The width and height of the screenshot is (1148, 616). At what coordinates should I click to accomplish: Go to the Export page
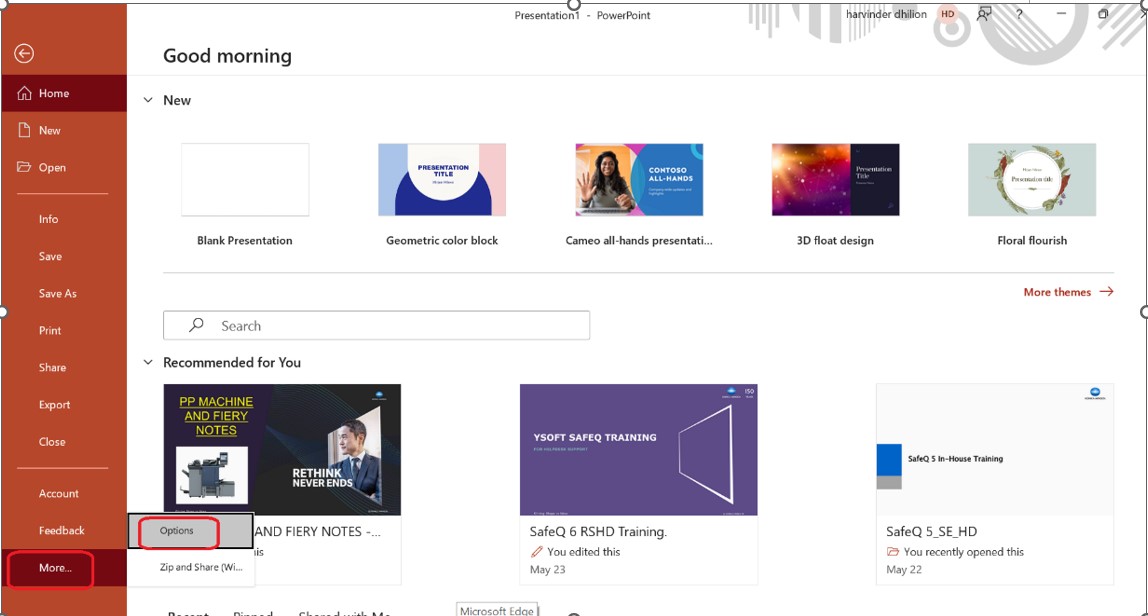click(54, 405)
